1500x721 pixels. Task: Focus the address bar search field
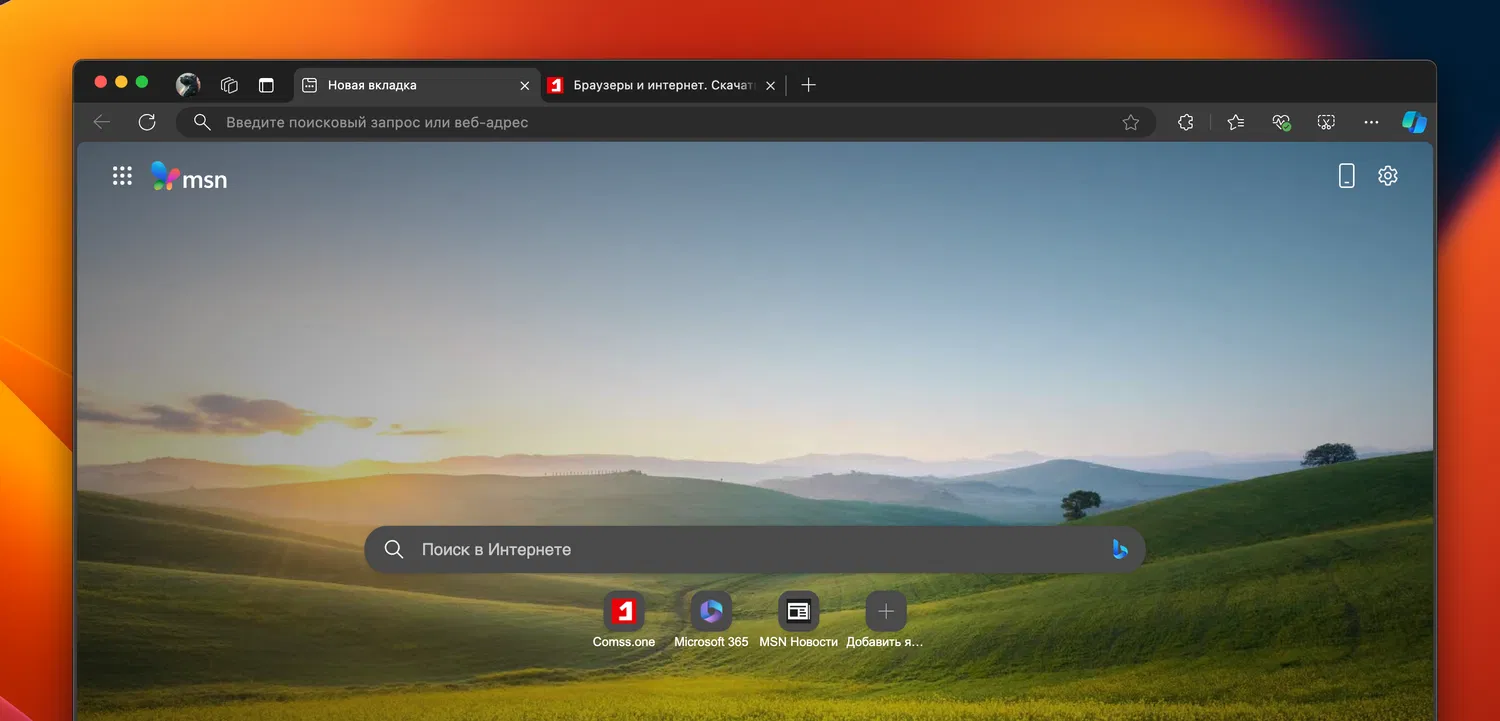point(666,122)
